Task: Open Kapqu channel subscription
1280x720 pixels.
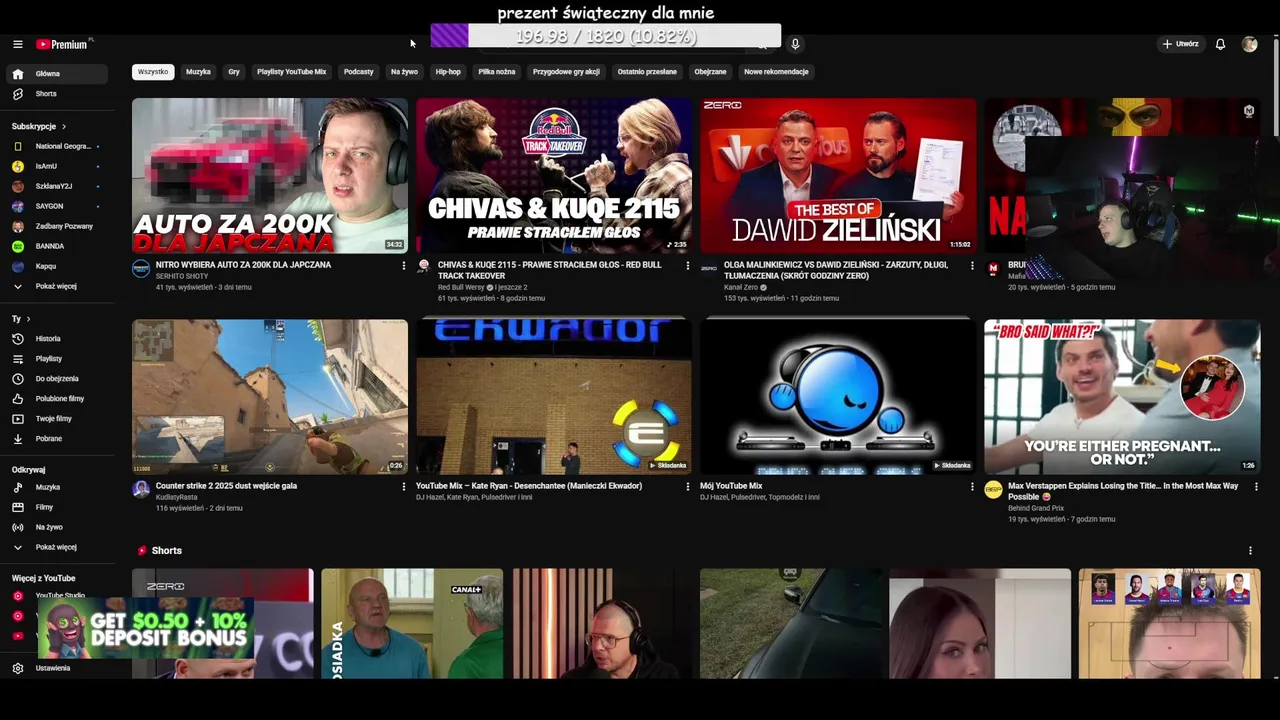Action: 55,266
